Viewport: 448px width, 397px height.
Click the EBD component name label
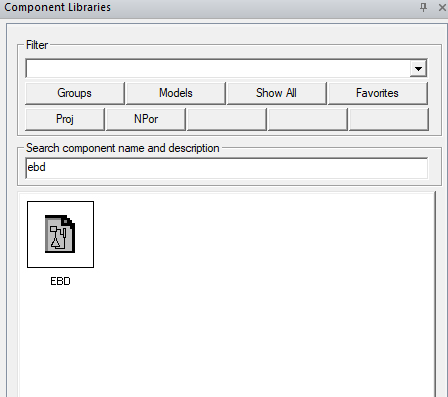[60, 281]
